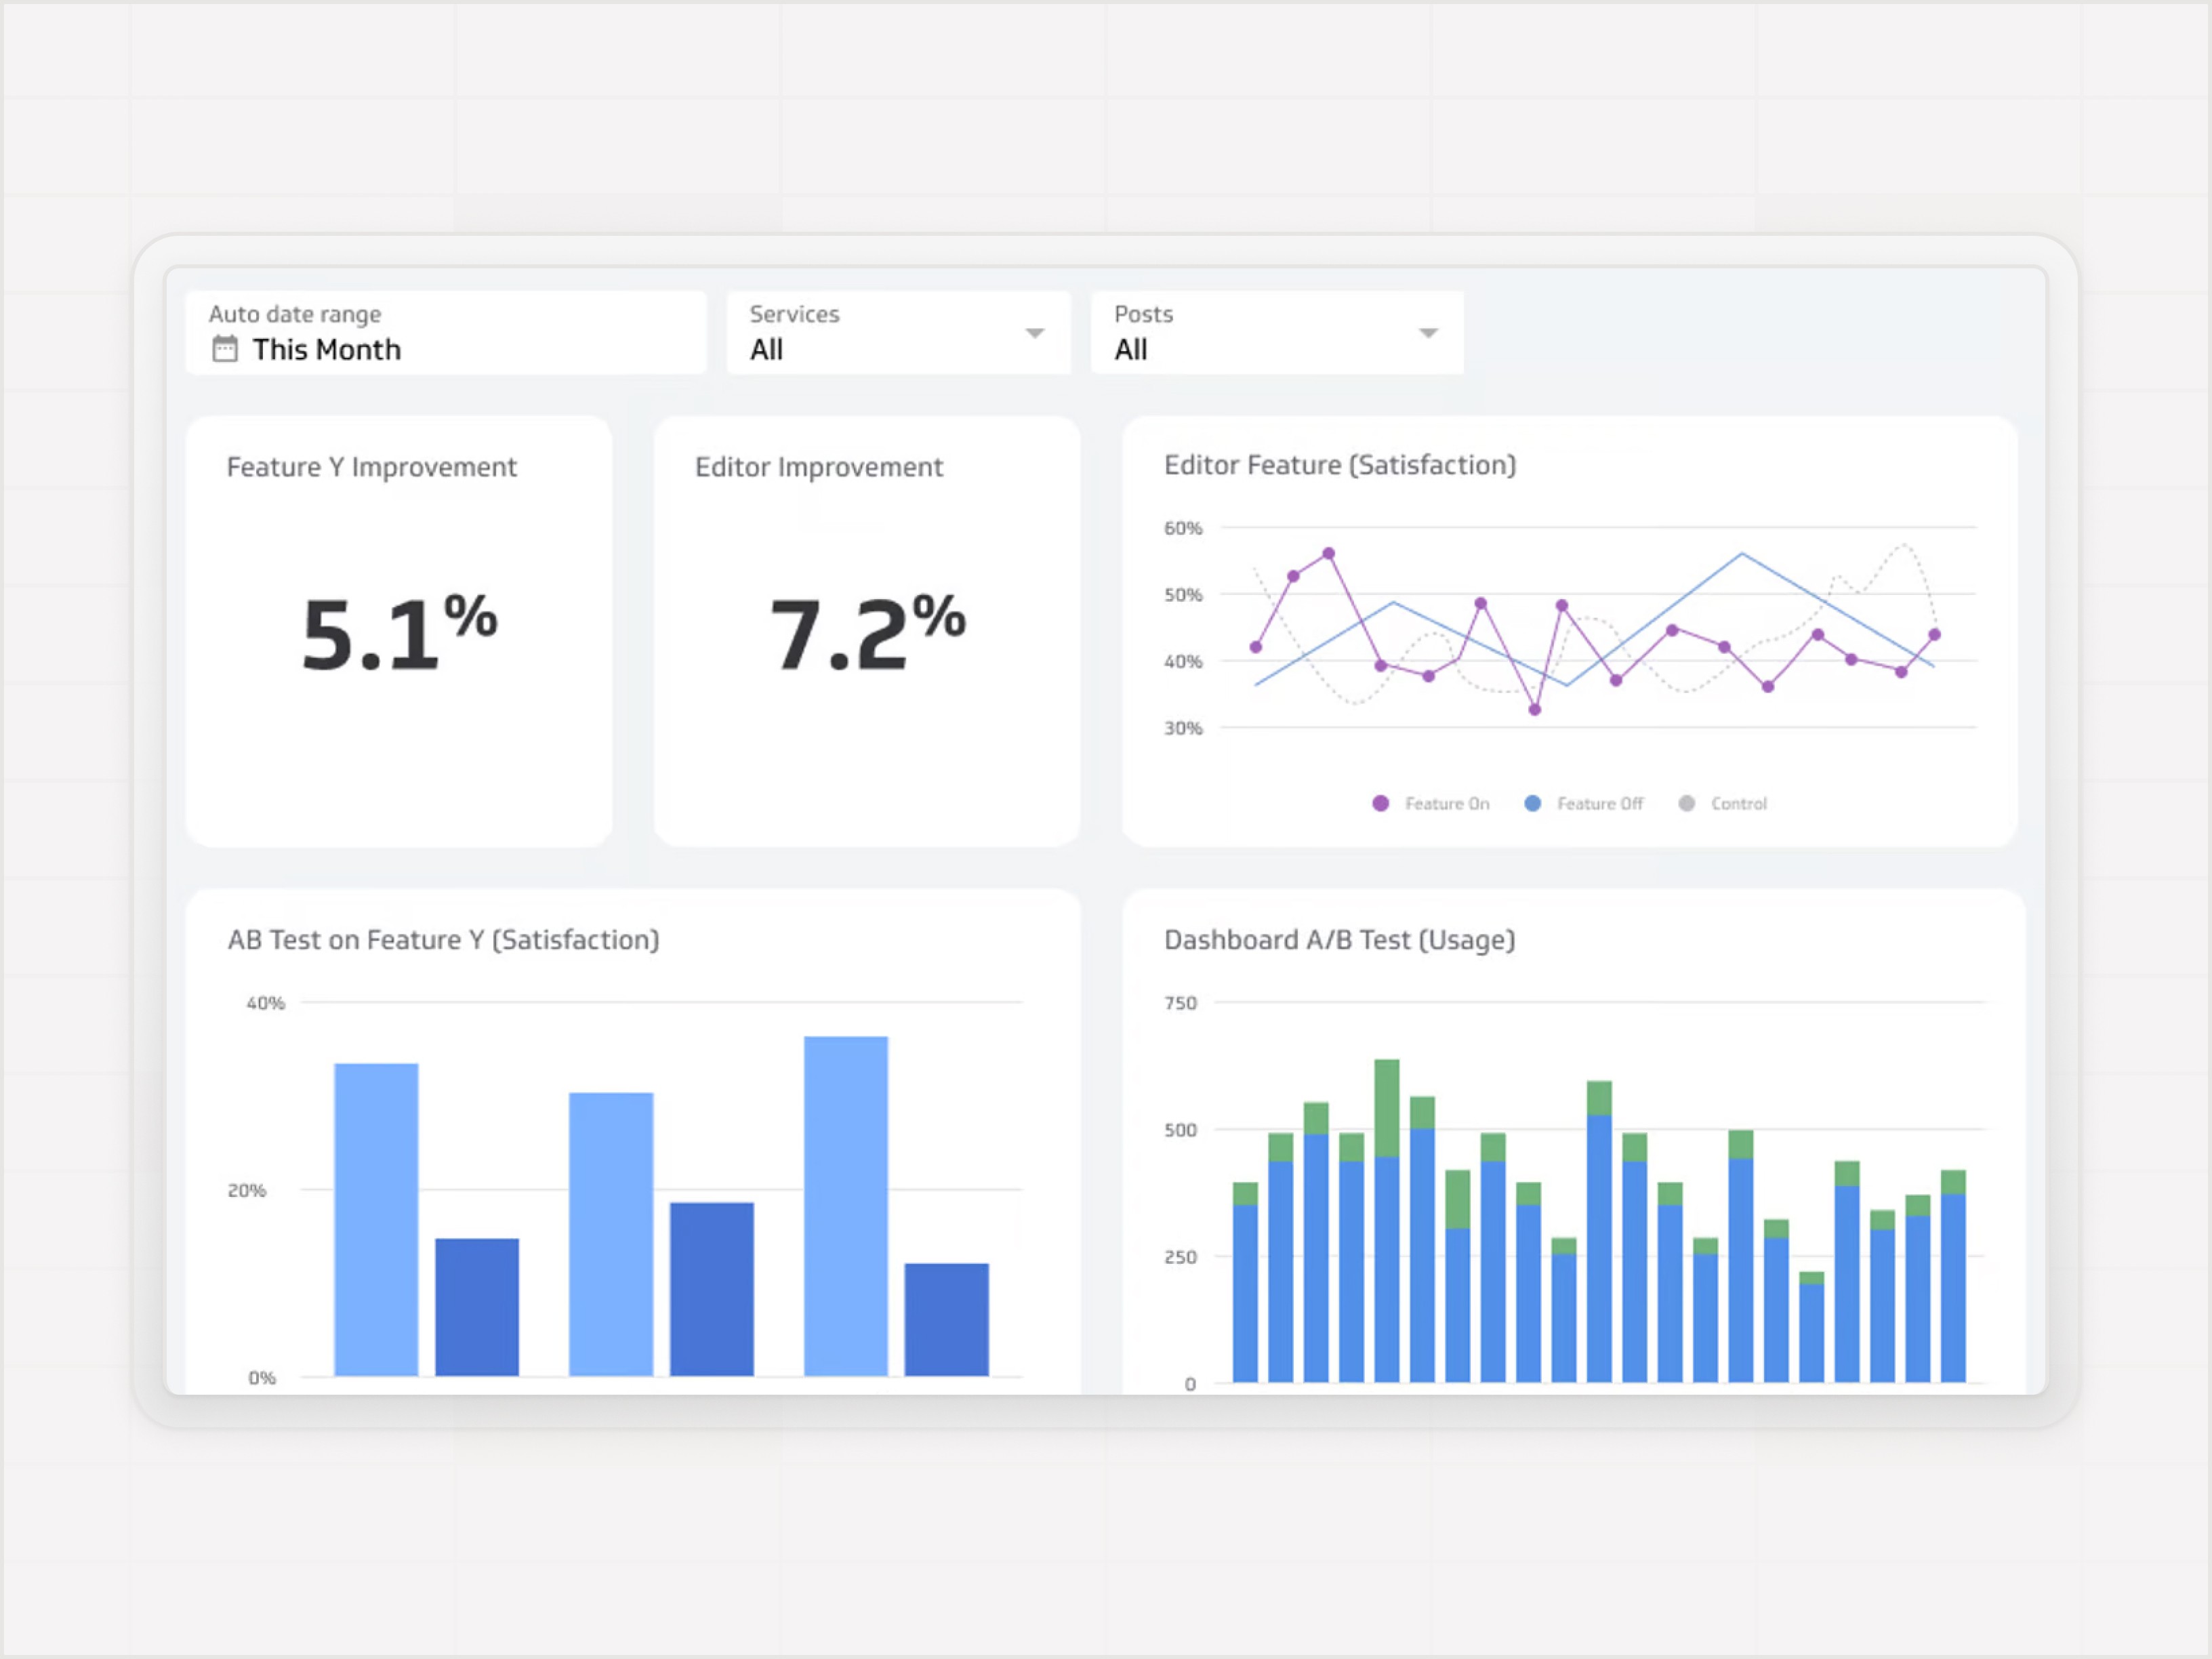Click the 7.2% Editor Improvement value
2212x1659 pixels.
click(x=867, y=632)
